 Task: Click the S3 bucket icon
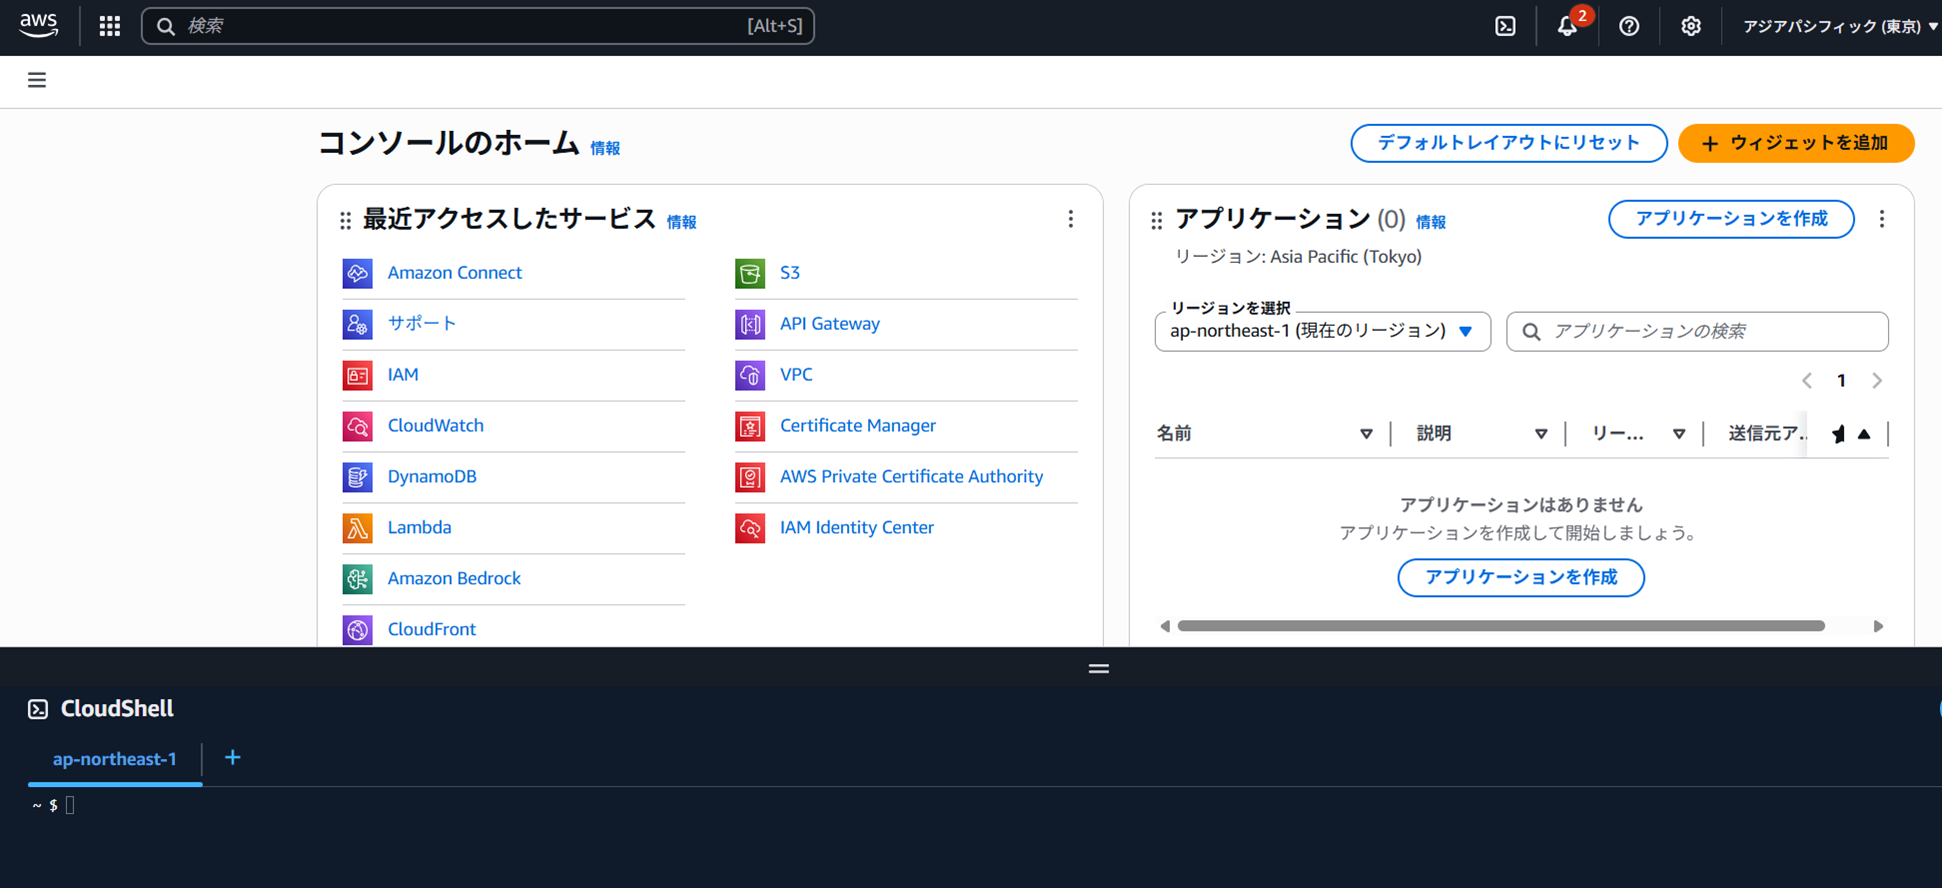pyautogui.click(x=750, y=273)
